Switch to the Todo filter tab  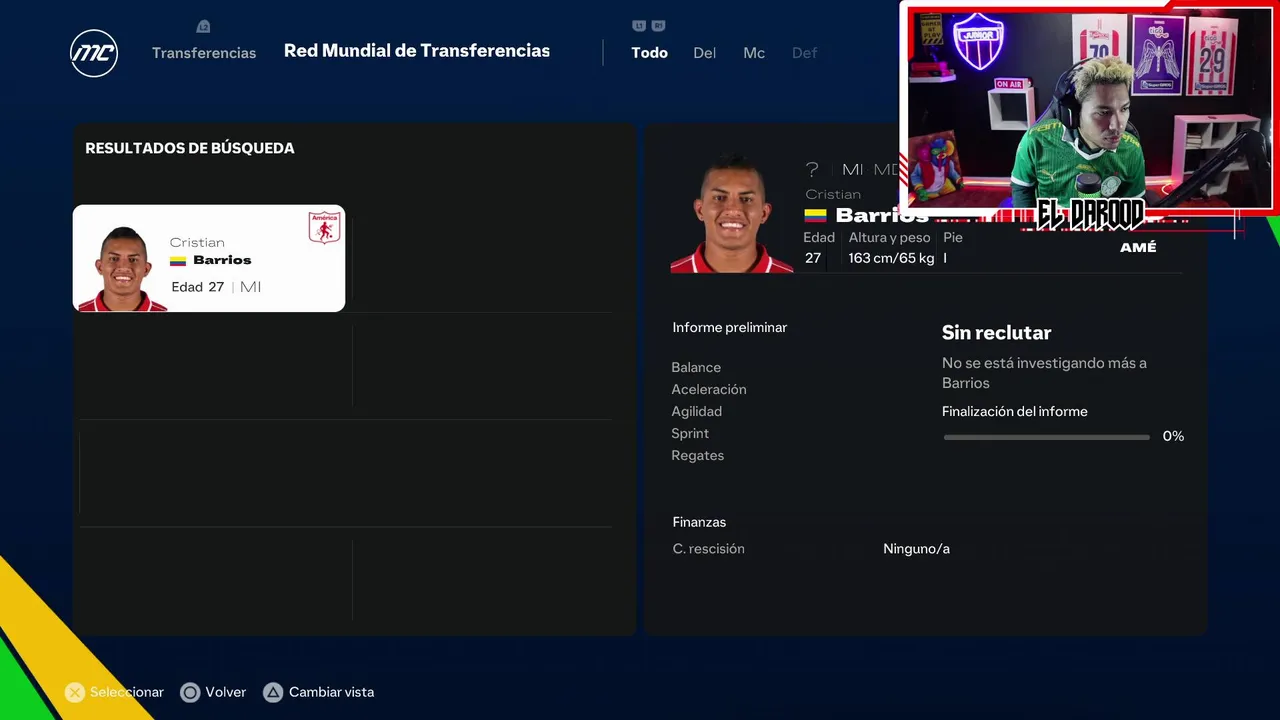click(x=649, y=53)
